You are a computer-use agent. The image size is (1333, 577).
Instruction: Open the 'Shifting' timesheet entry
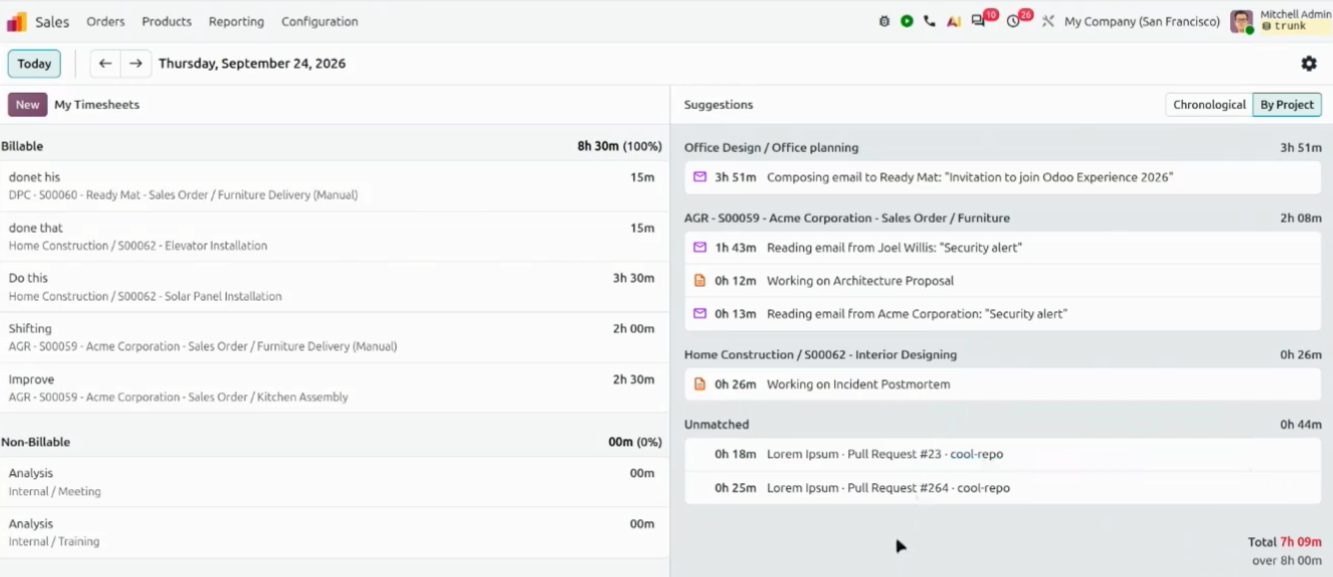pyautogui.click(x=334, y=337)
